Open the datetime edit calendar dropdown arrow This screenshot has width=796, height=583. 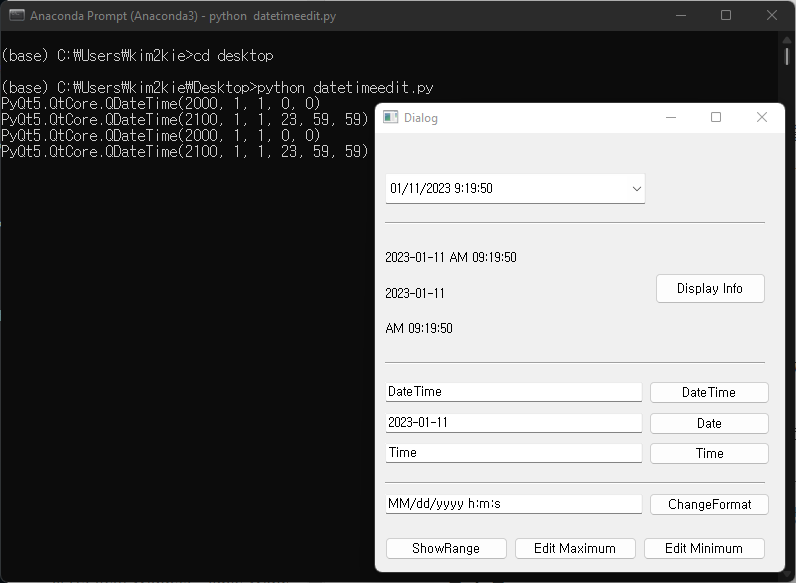pyautogui.click(x=636, y=189)
